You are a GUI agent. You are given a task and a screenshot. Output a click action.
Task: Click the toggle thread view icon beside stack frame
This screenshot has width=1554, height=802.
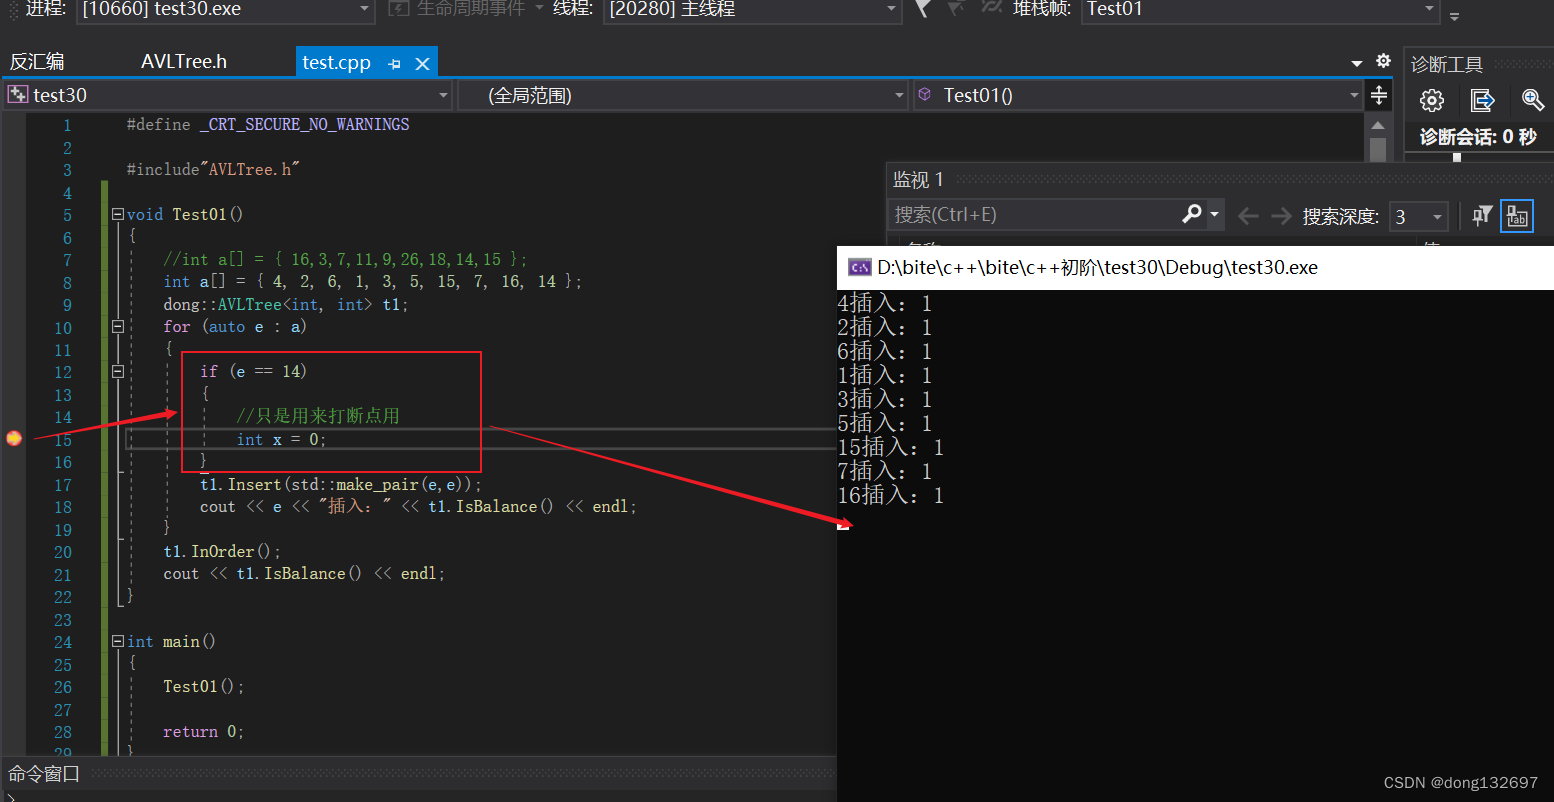click(x=991, y=8)
